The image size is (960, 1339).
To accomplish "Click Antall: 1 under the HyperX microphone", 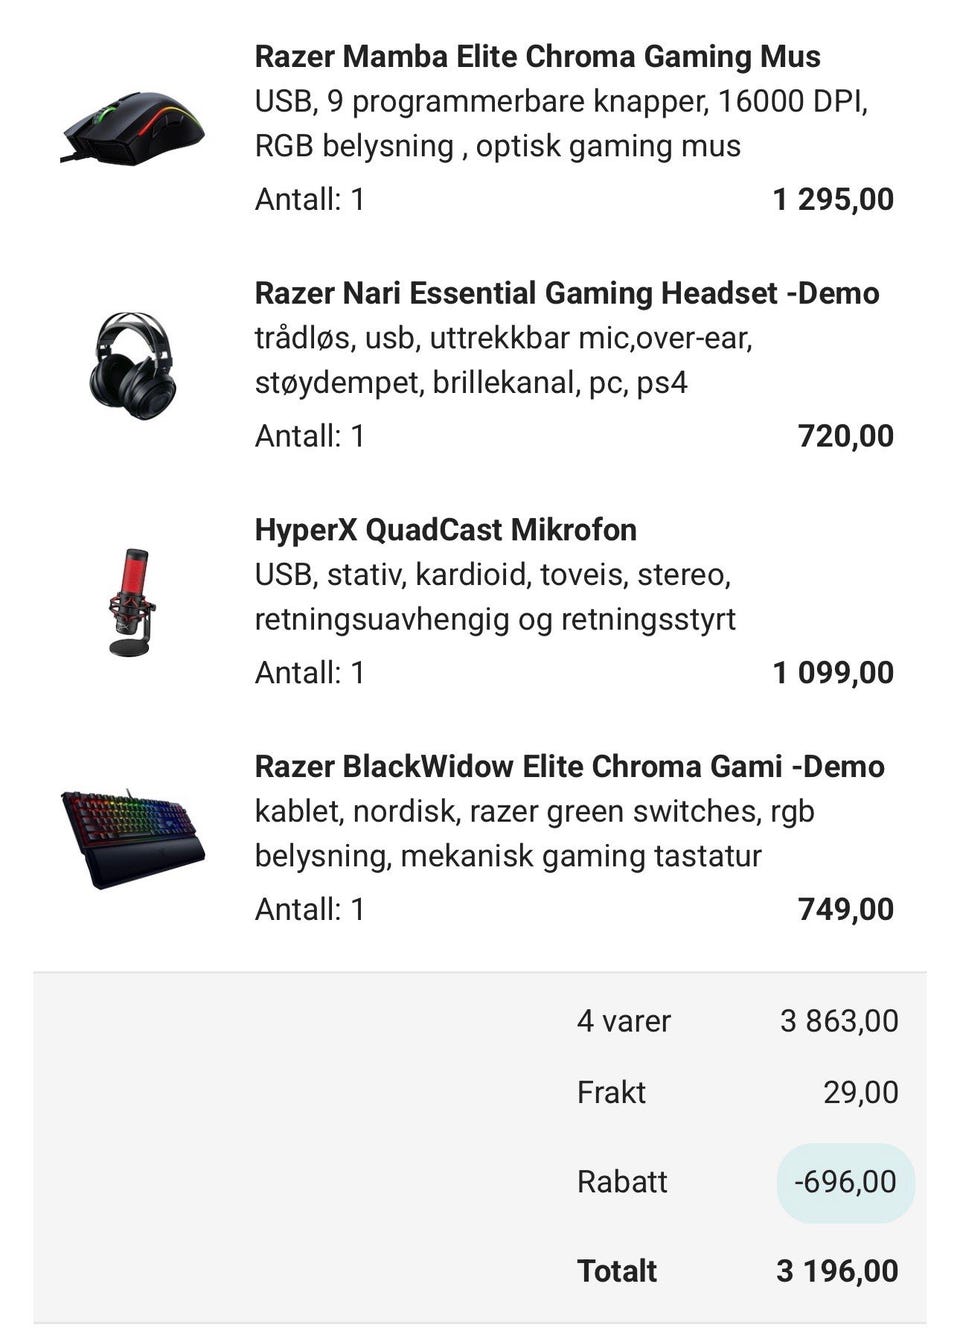I will tap(309, 673).
